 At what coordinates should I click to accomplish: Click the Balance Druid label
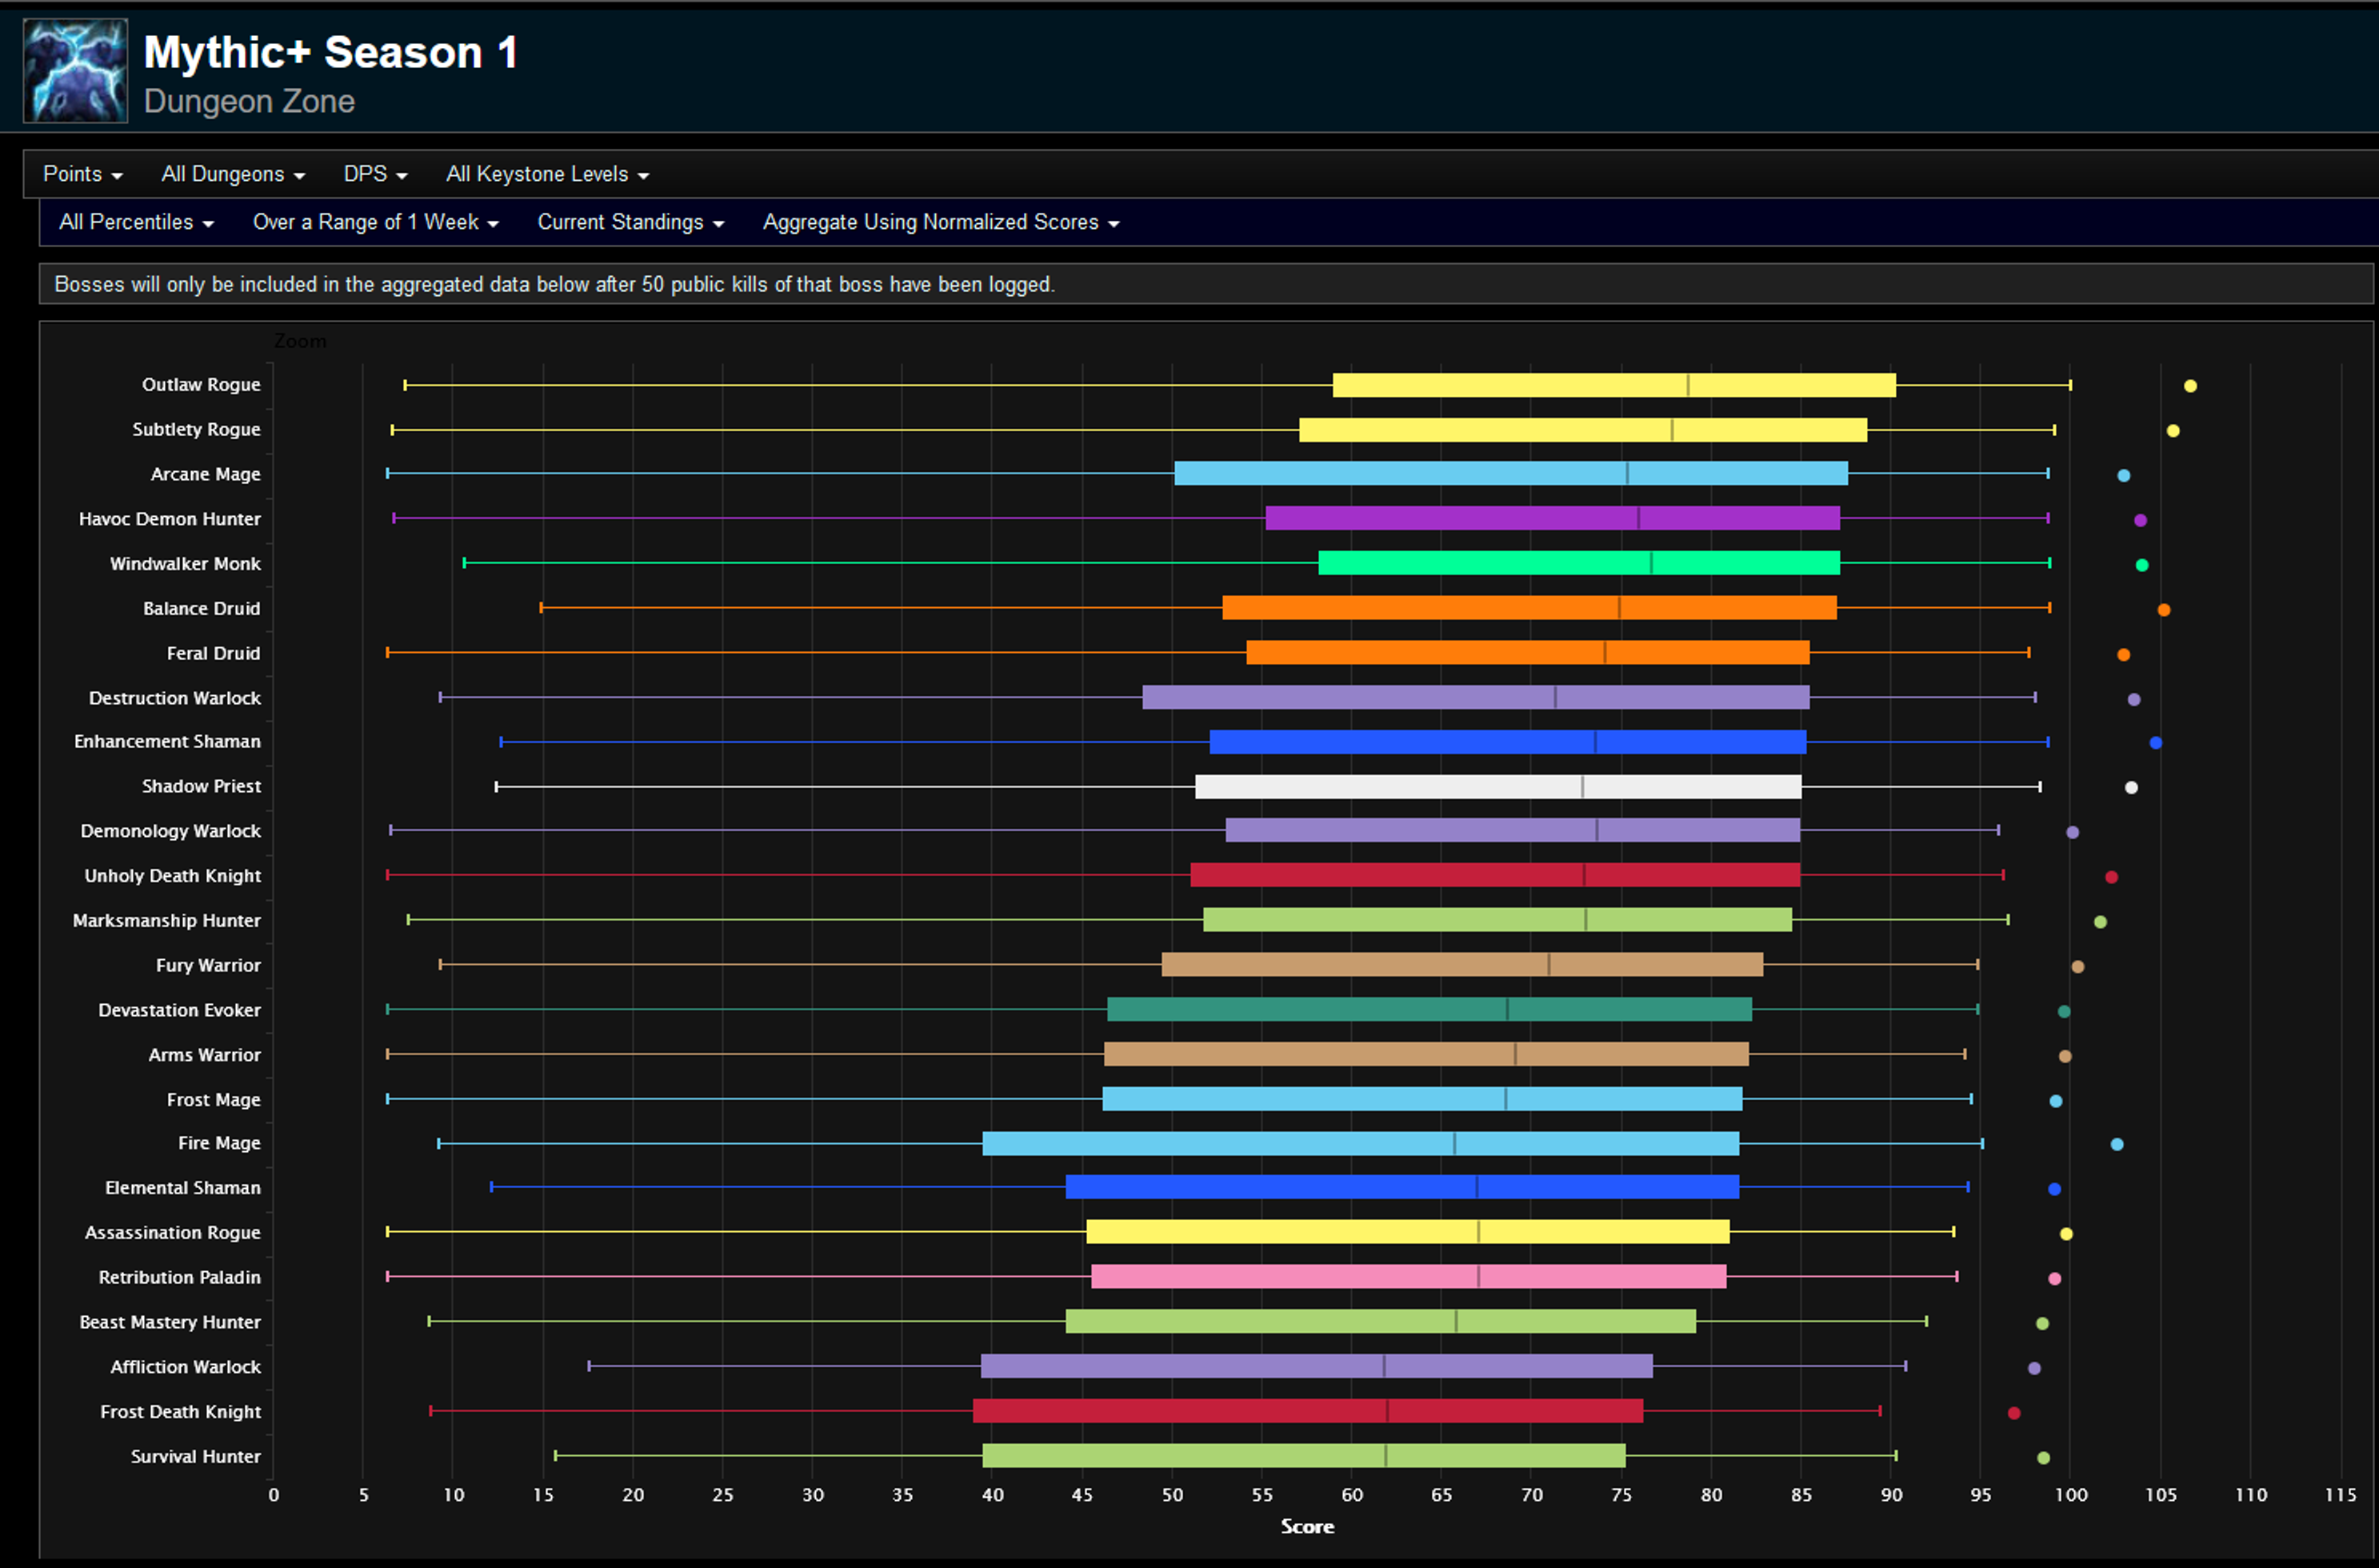201,609
